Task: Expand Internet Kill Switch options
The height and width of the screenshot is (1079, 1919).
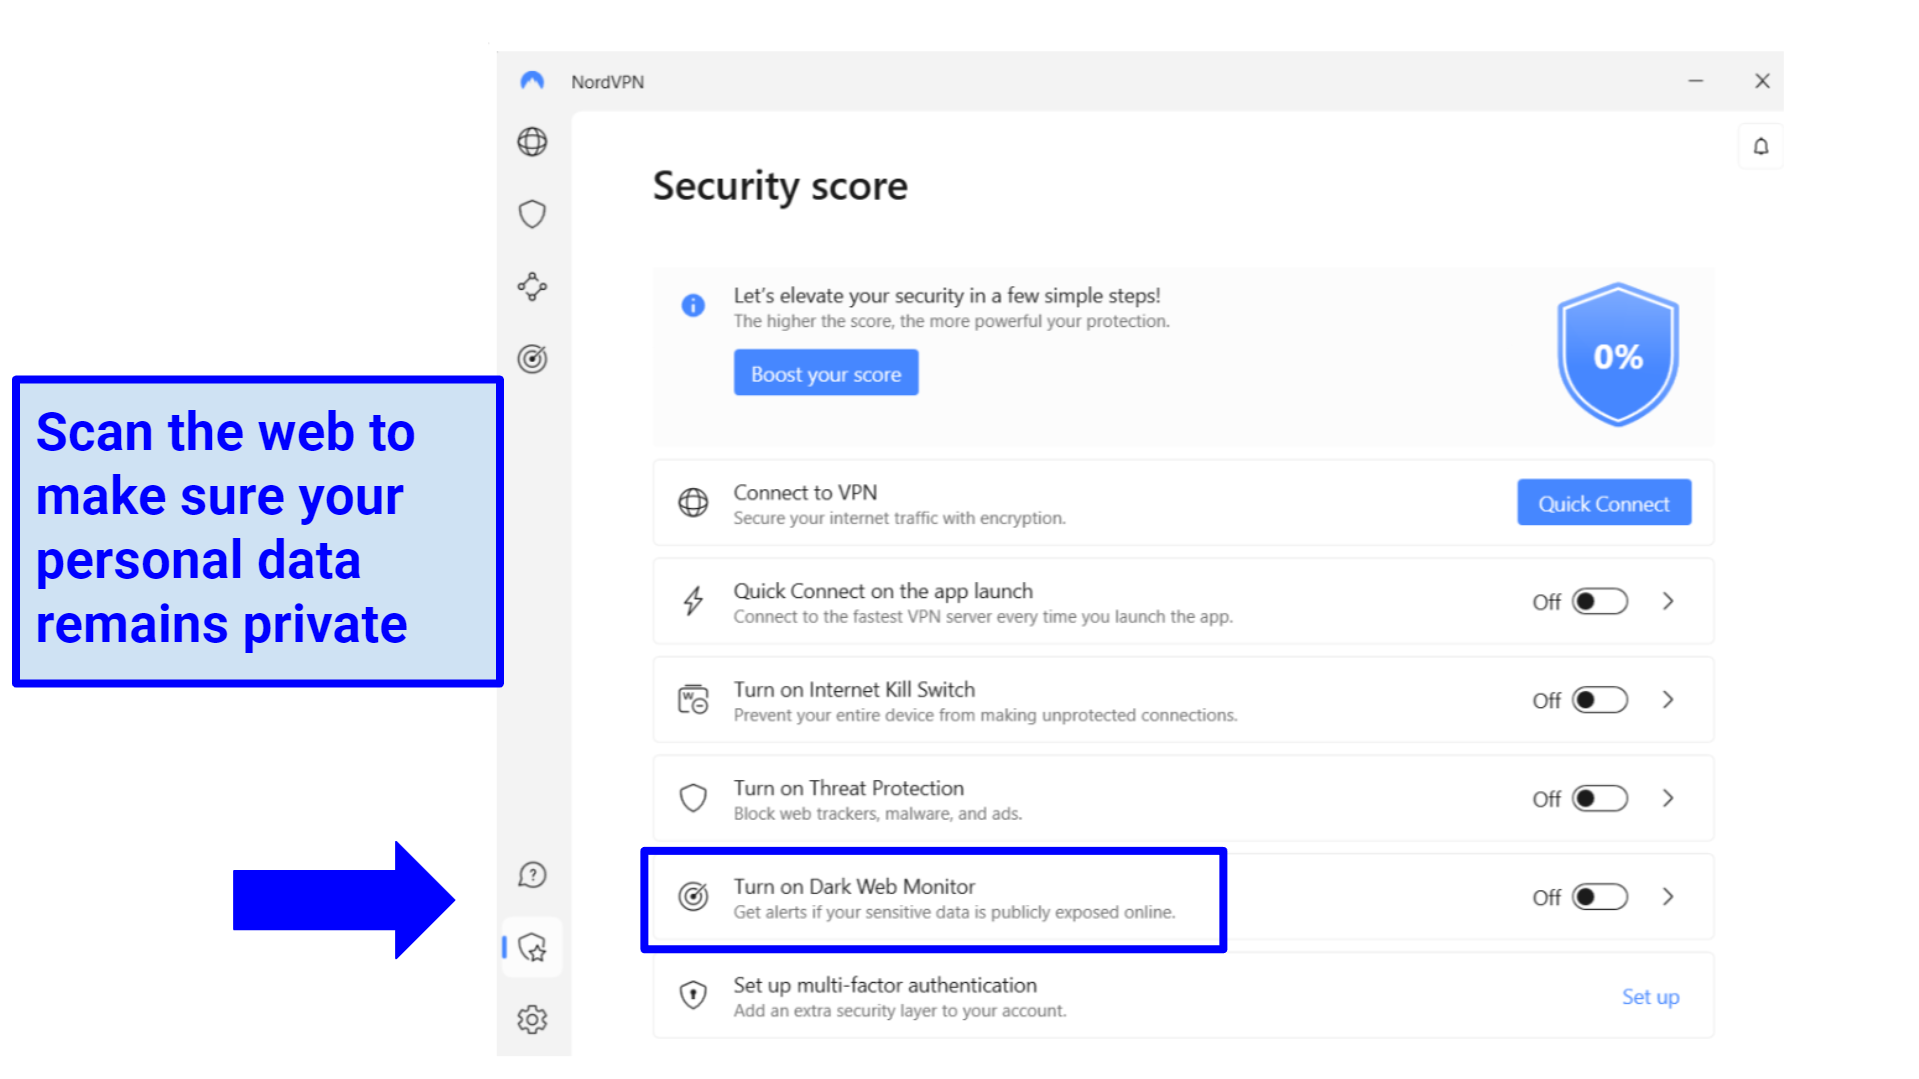Action: (1668, 700)
